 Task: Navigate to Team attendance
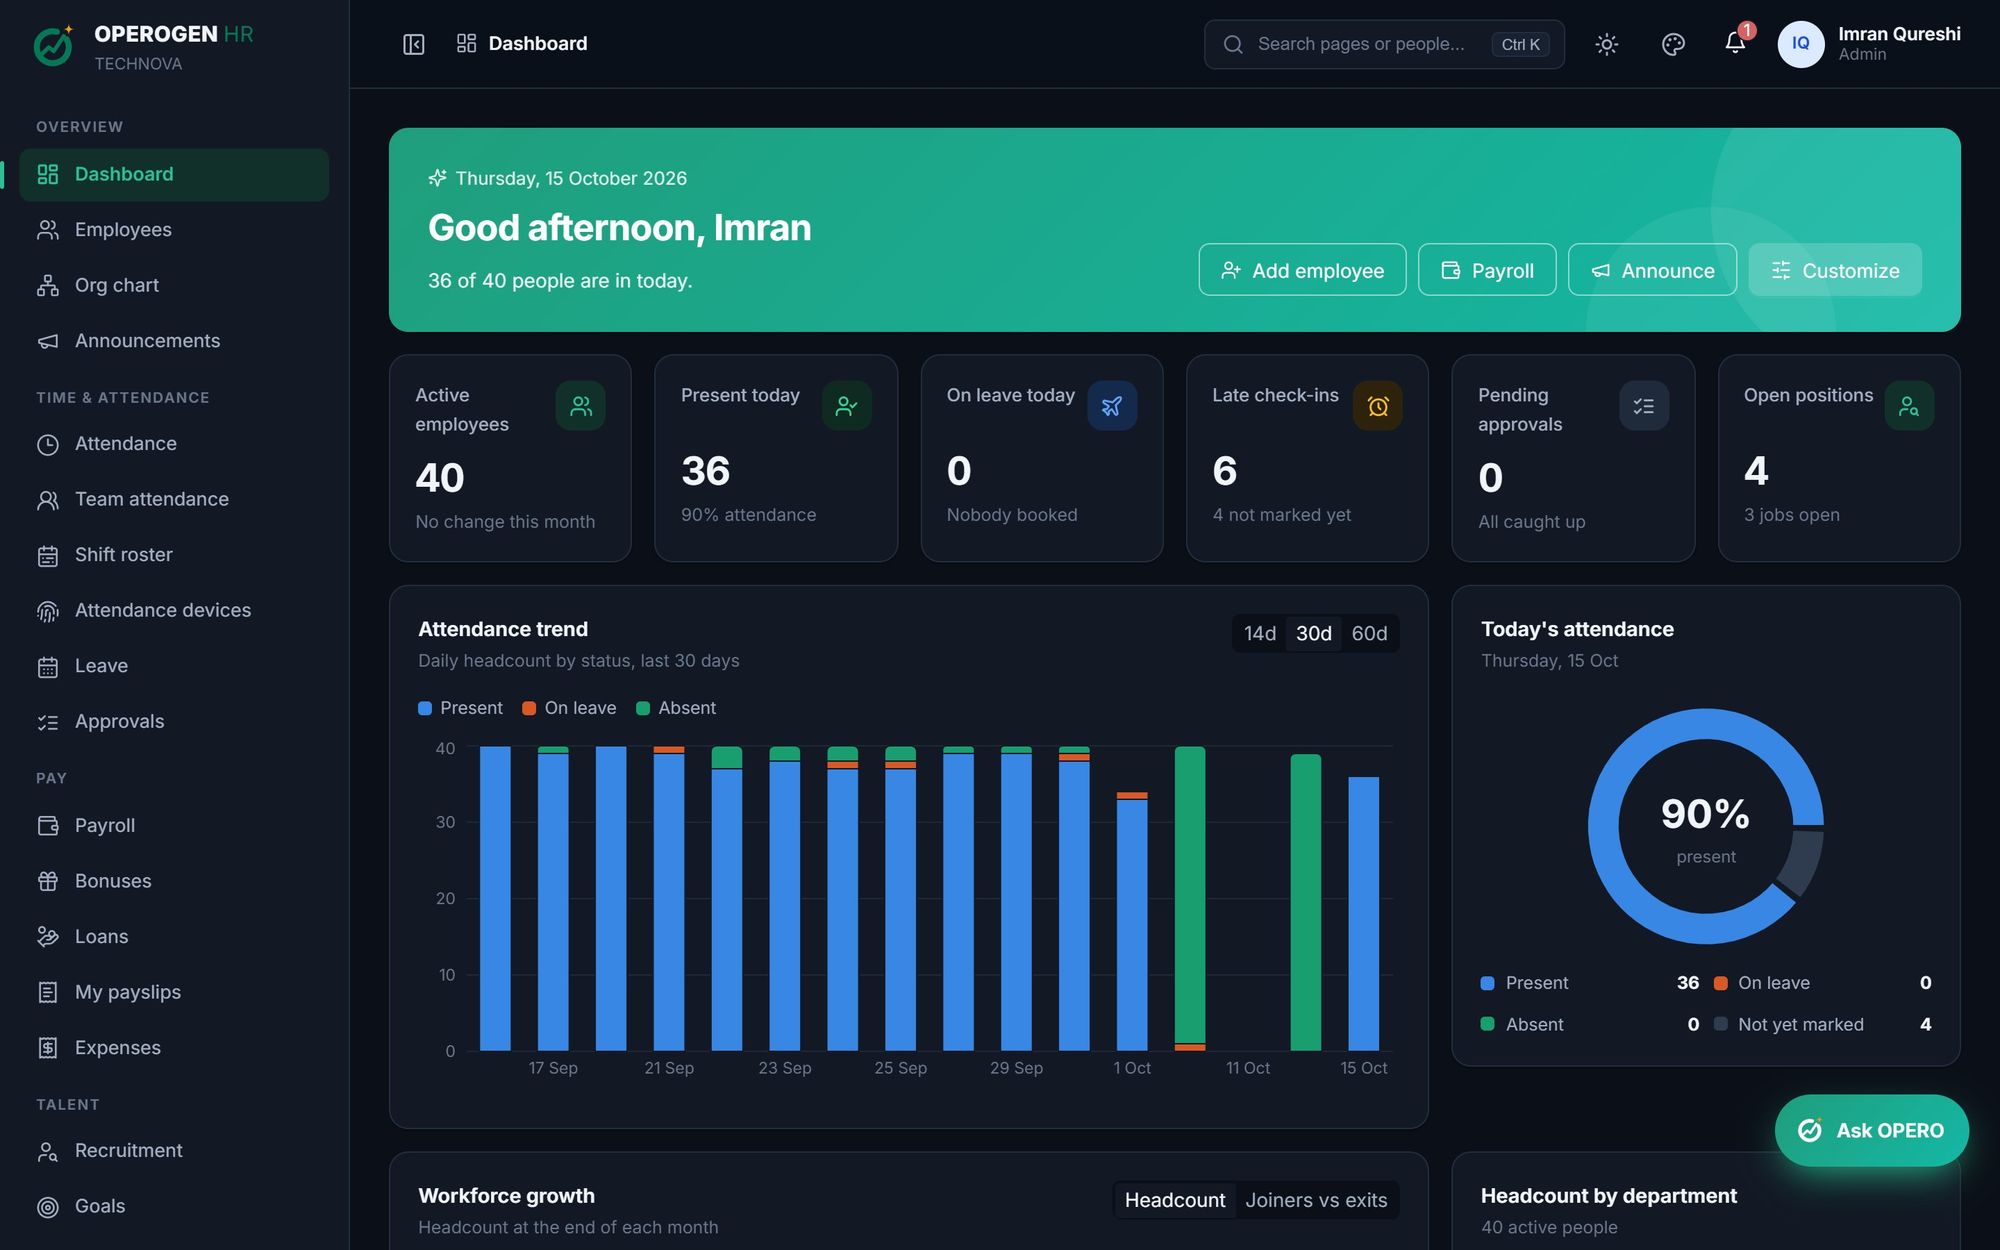pyautogui.click(x=174, y=499)
